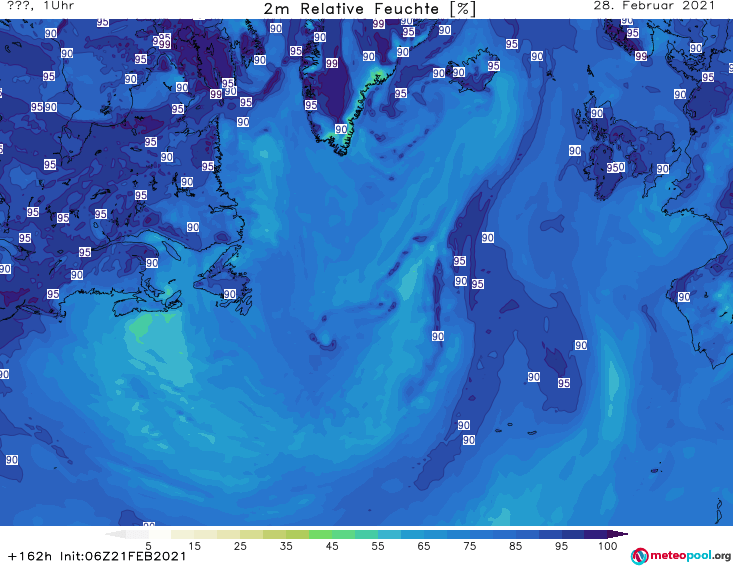
Task: Click legend value 100
Action: 607,545
